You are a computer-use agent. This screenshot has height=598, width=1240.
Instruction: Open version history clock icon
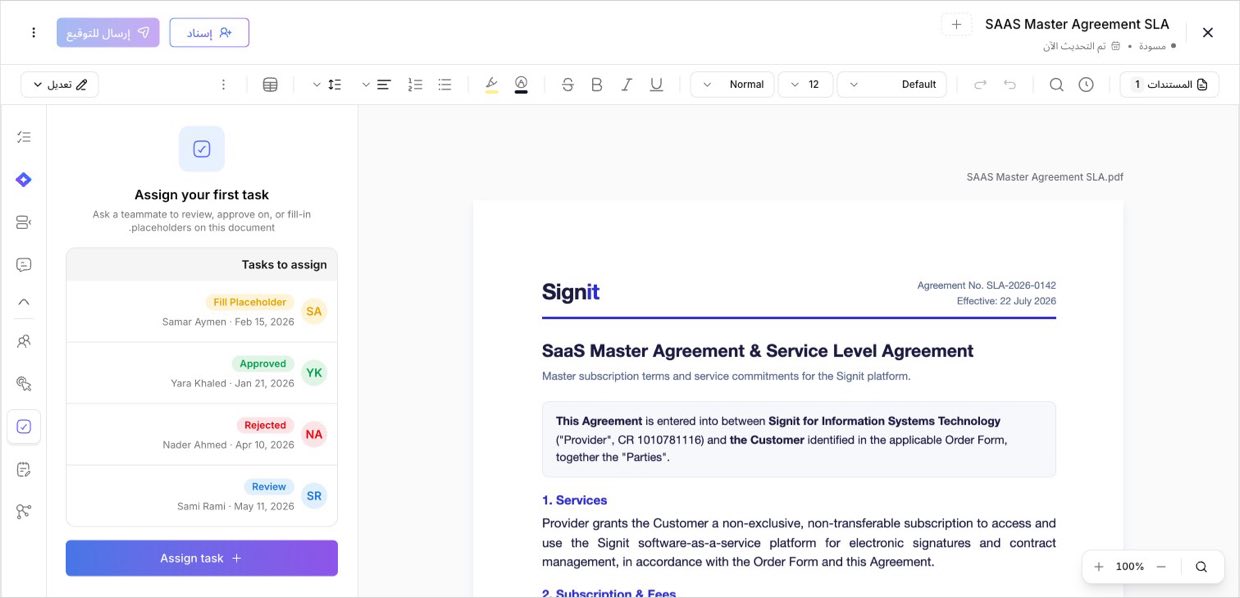(x=1086, y=85)
